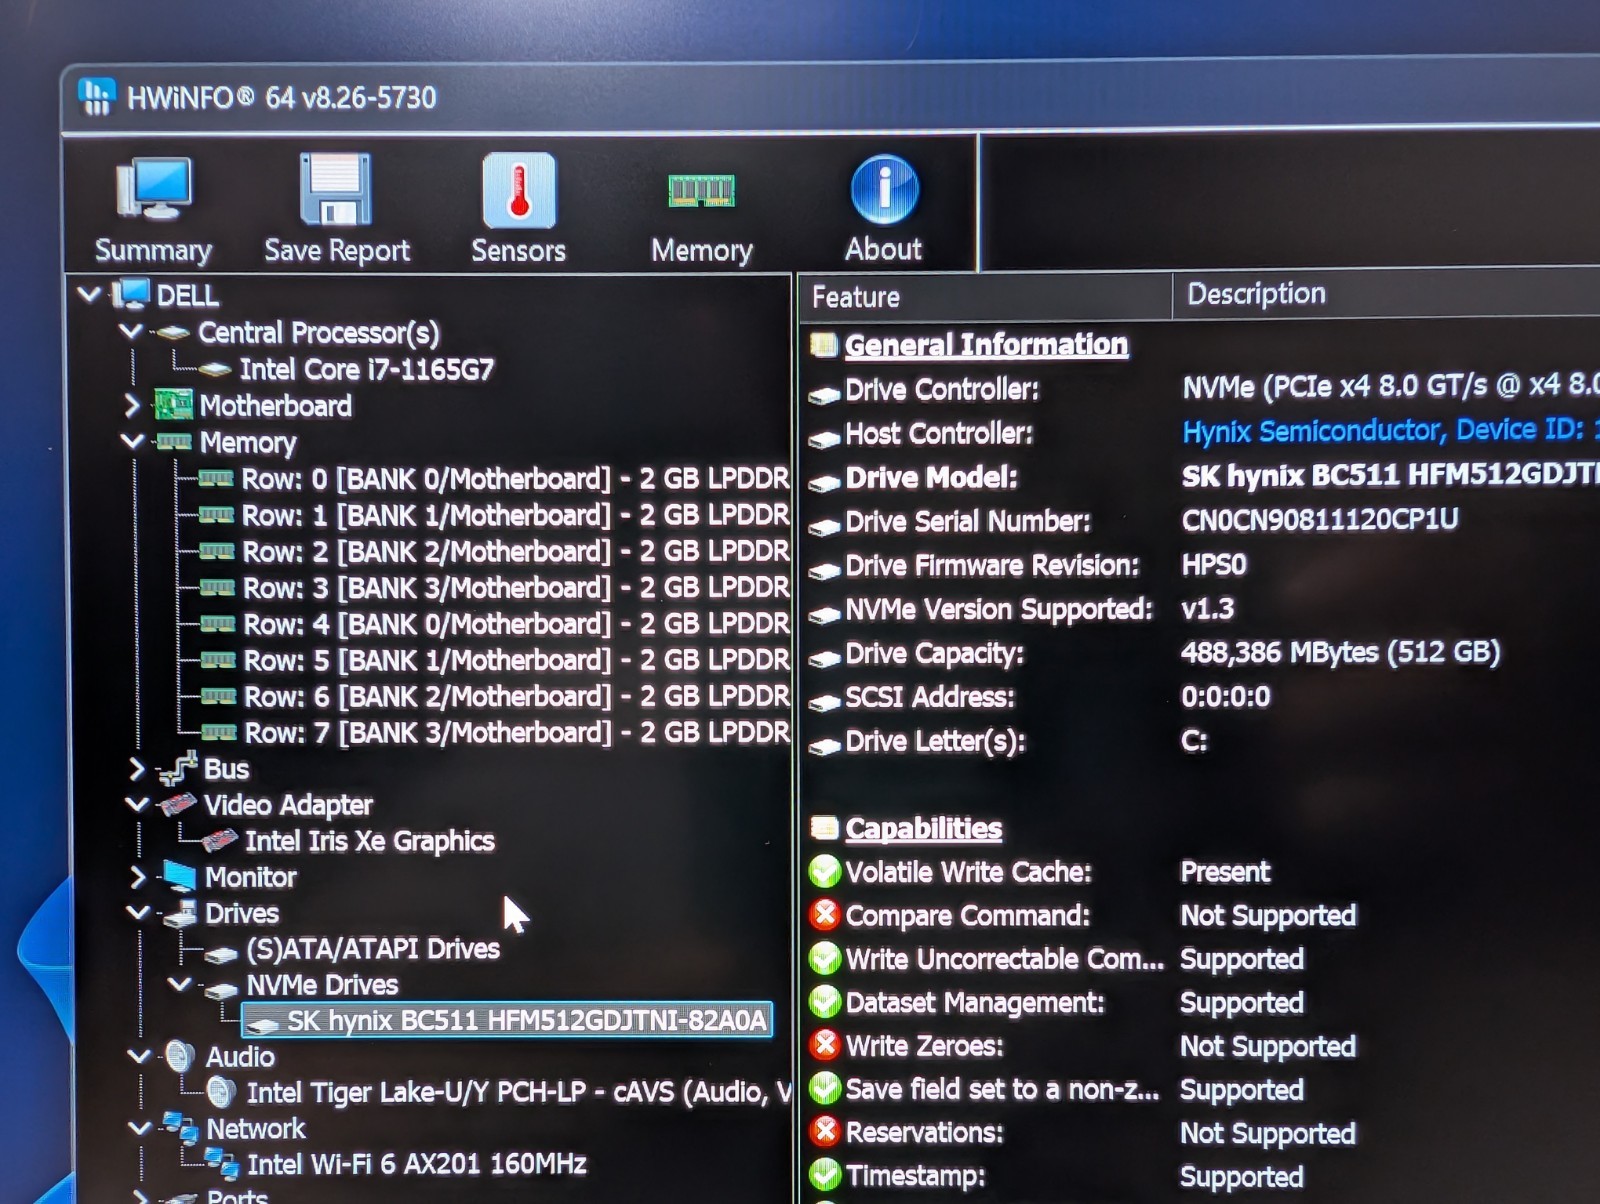Open the Sensors thermometer icon
The image size is (1600, 1204).
519,189
